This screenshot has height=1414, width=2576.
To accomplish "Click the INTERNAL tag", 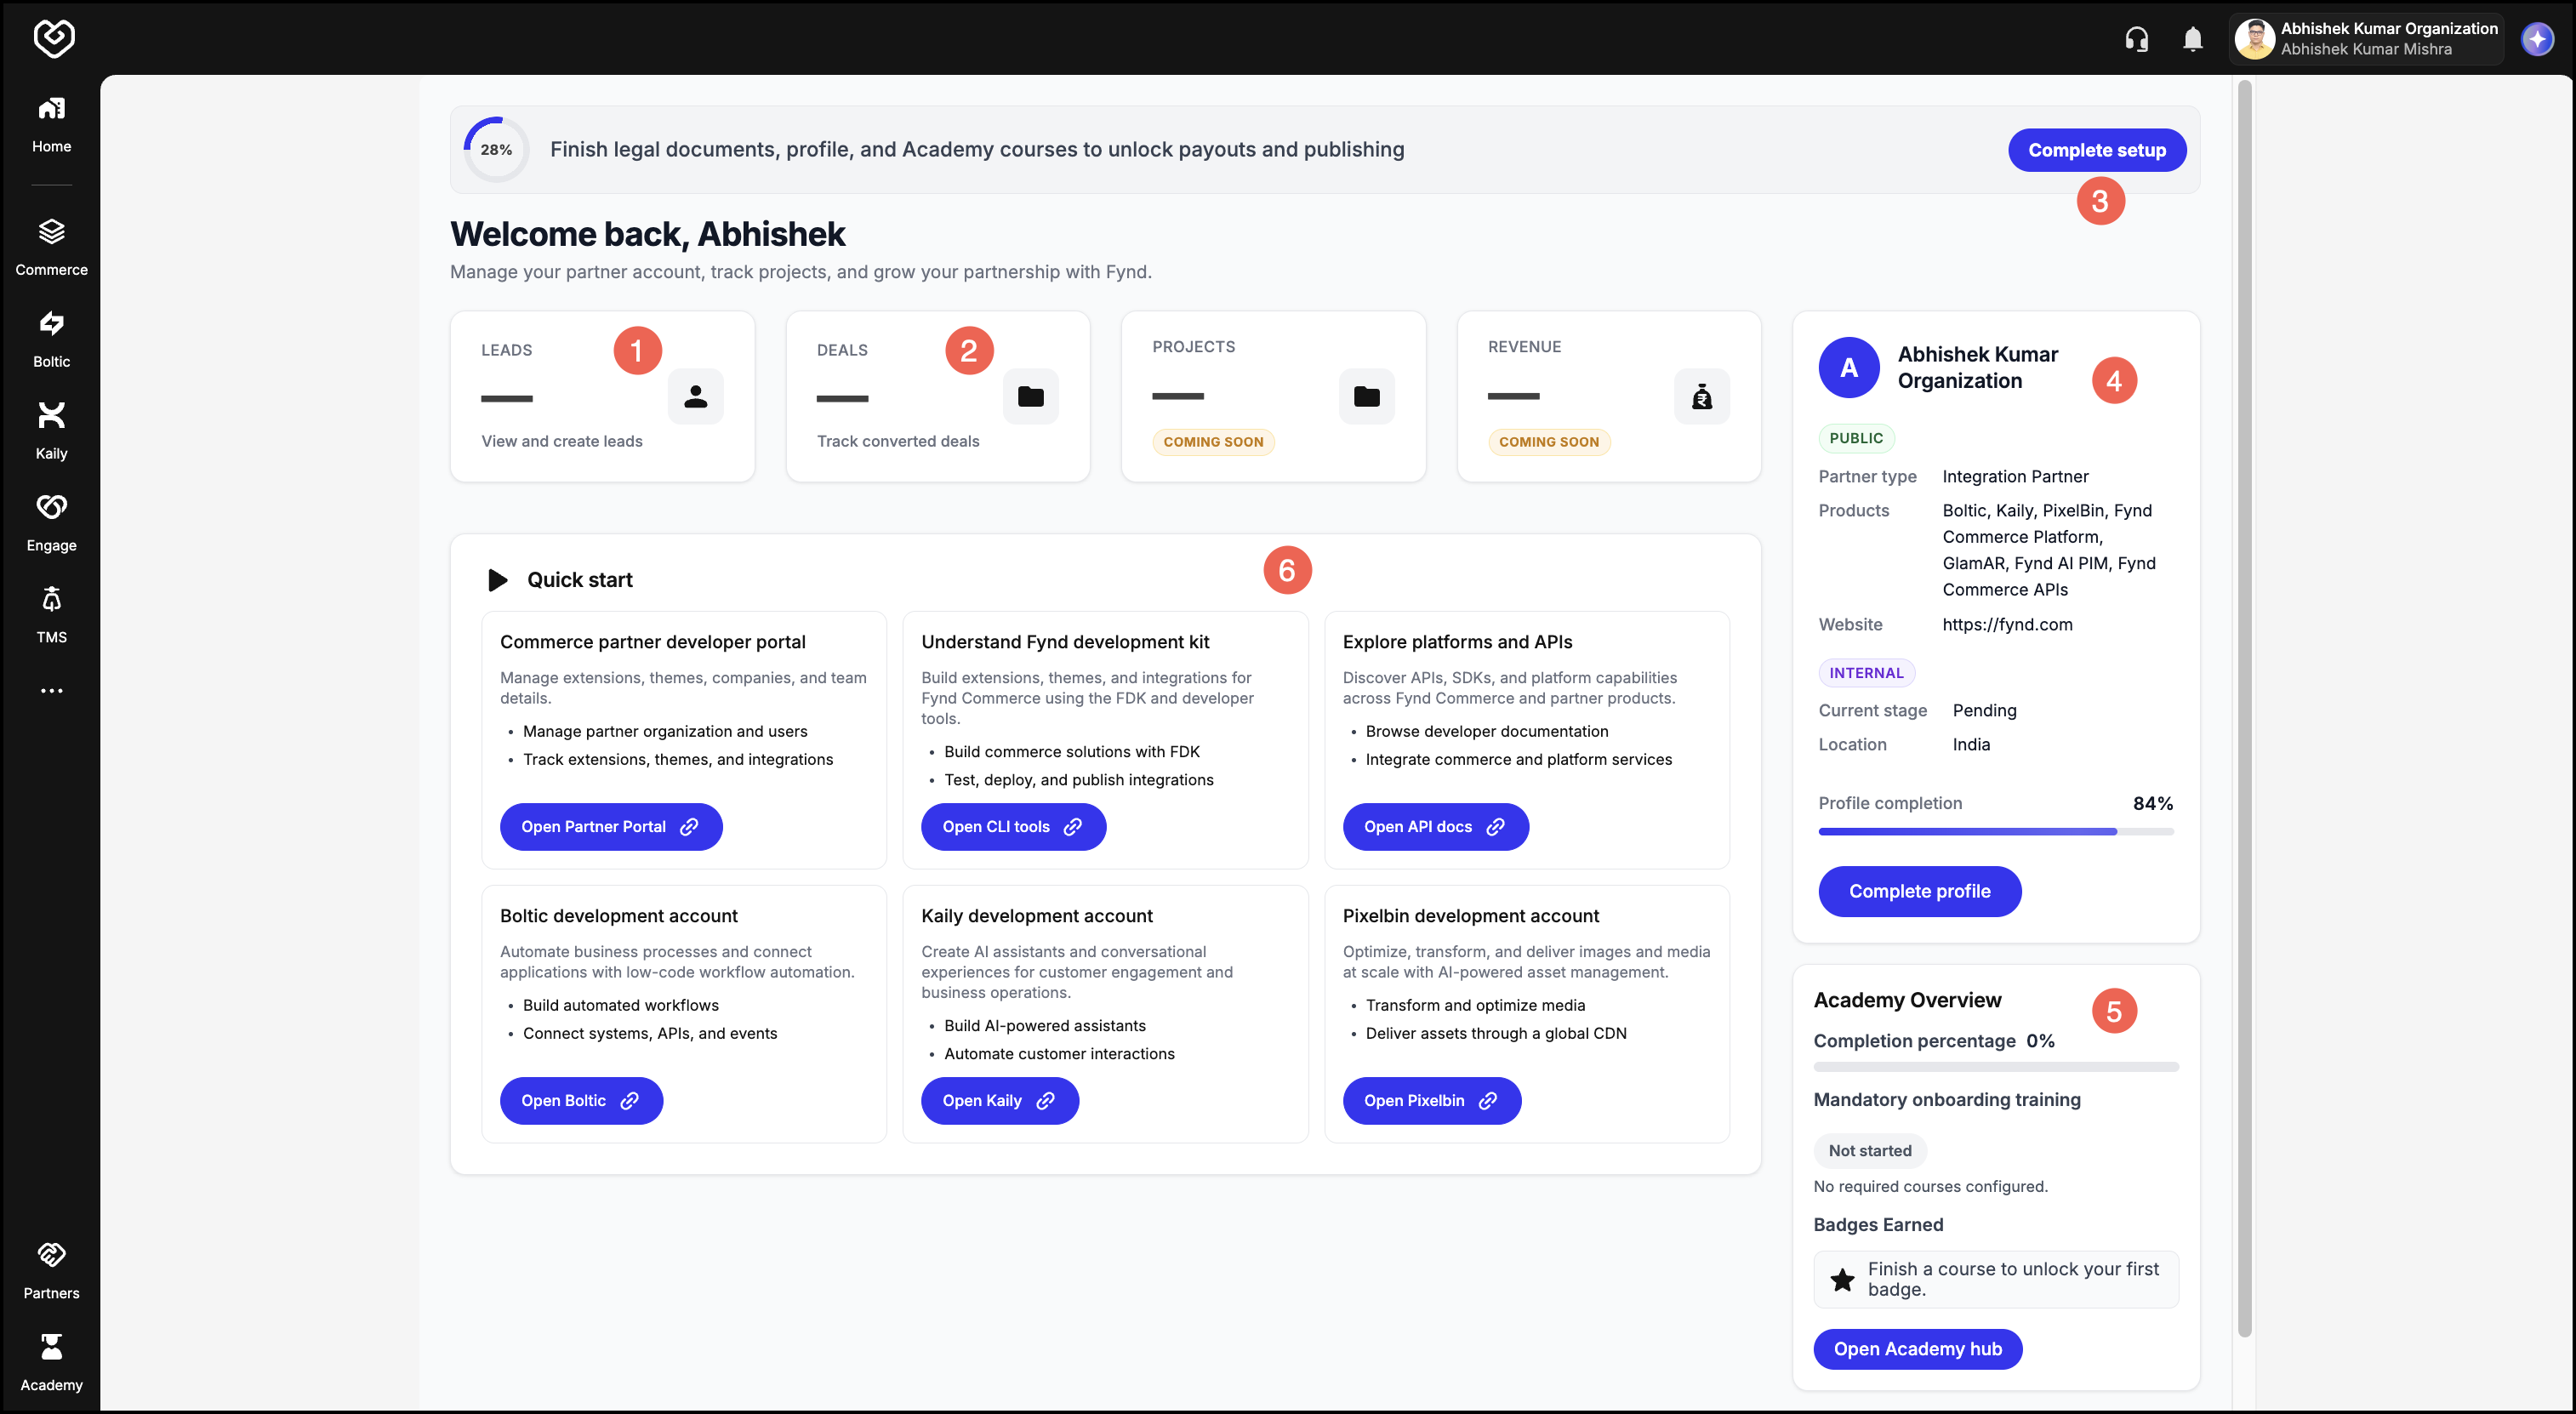I will (1866, 673).
